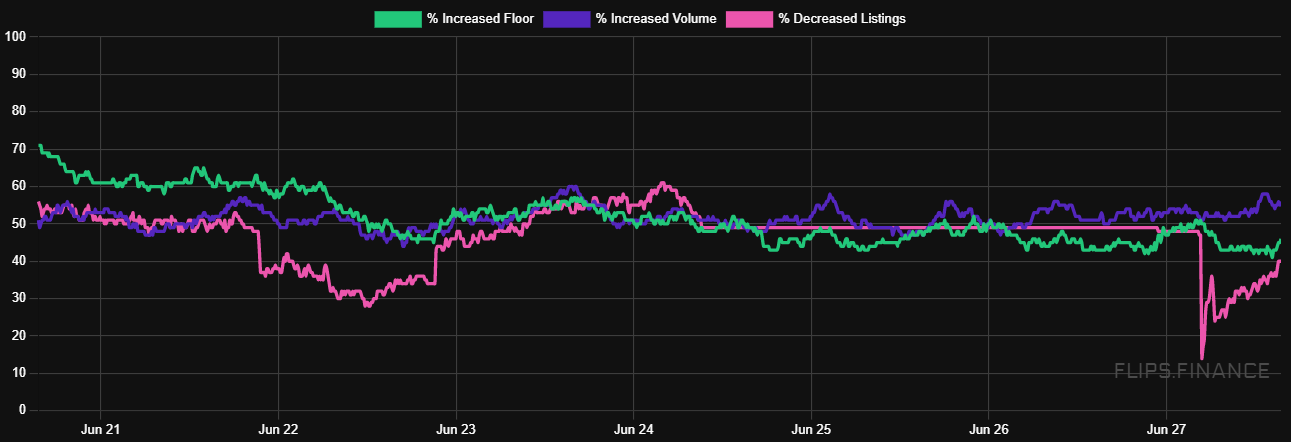Click the Jun 21 x-axis date label
This screenshot has width=1291, height=442.
100,429
